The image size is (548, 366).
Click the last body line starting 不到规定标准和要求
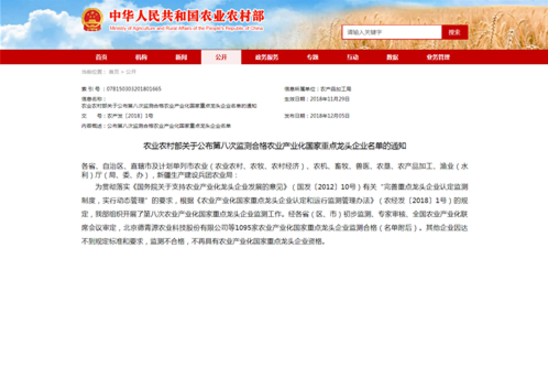[204, 241]
